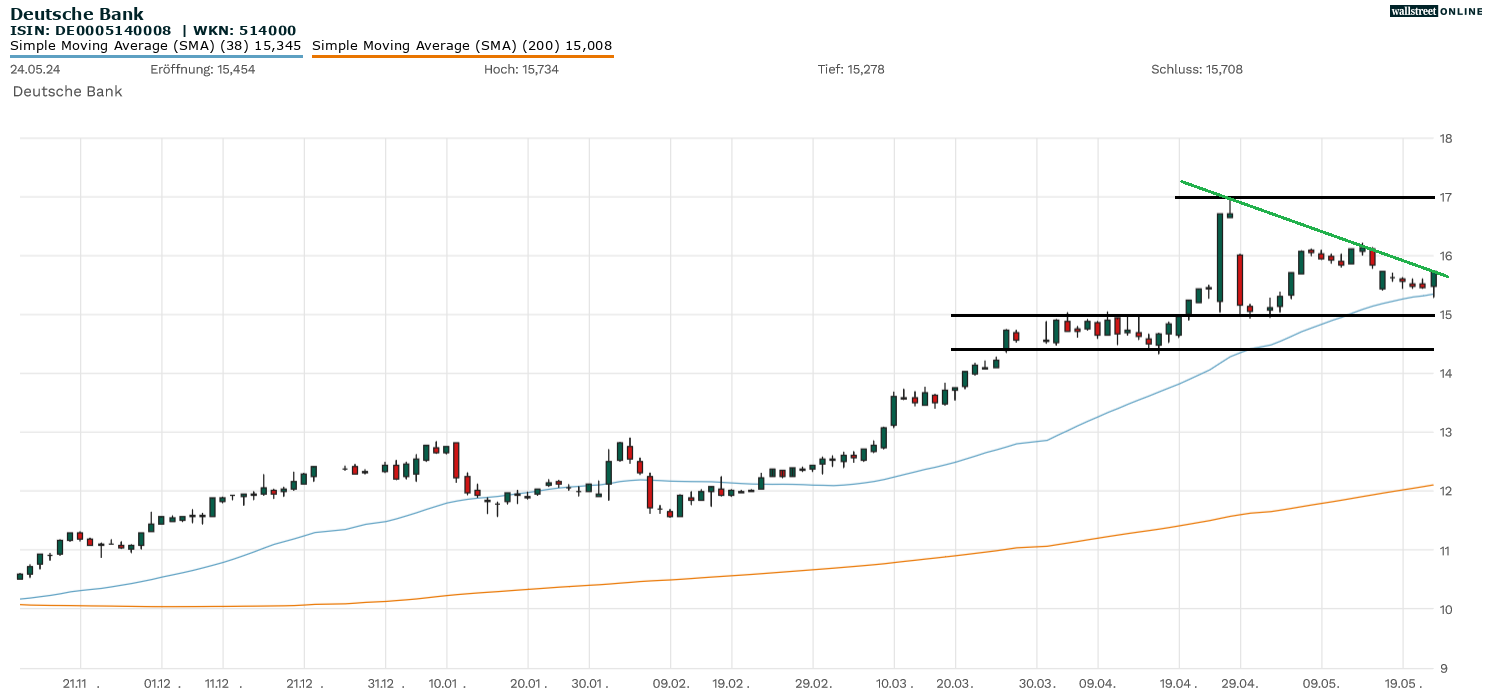Click the black horizontal line at 15
Screen dimensions: 1490x689
1192,315
